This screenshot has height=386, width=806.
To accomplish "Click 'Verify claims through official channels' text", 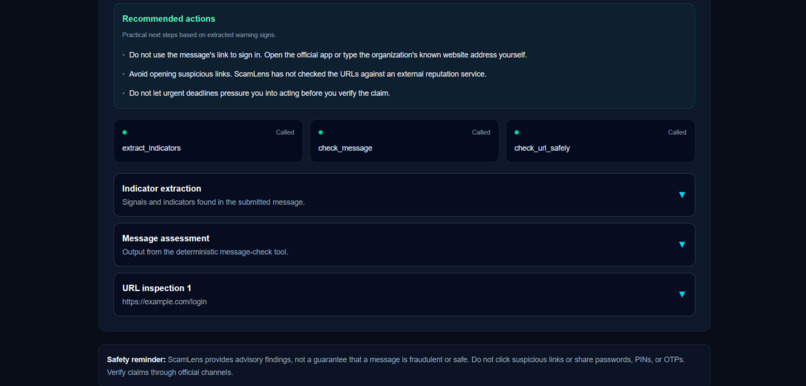I will [x=170, y=372].
